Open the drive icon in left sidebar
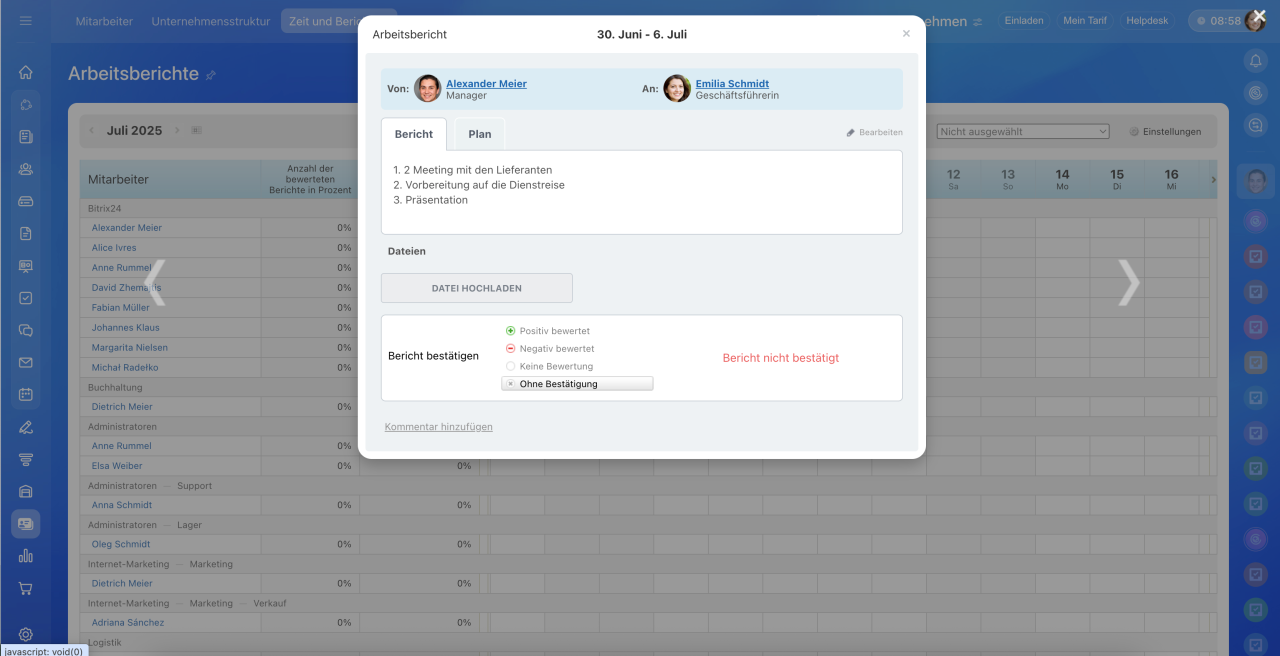This screenshot has width=1280, height=656. 26,201
